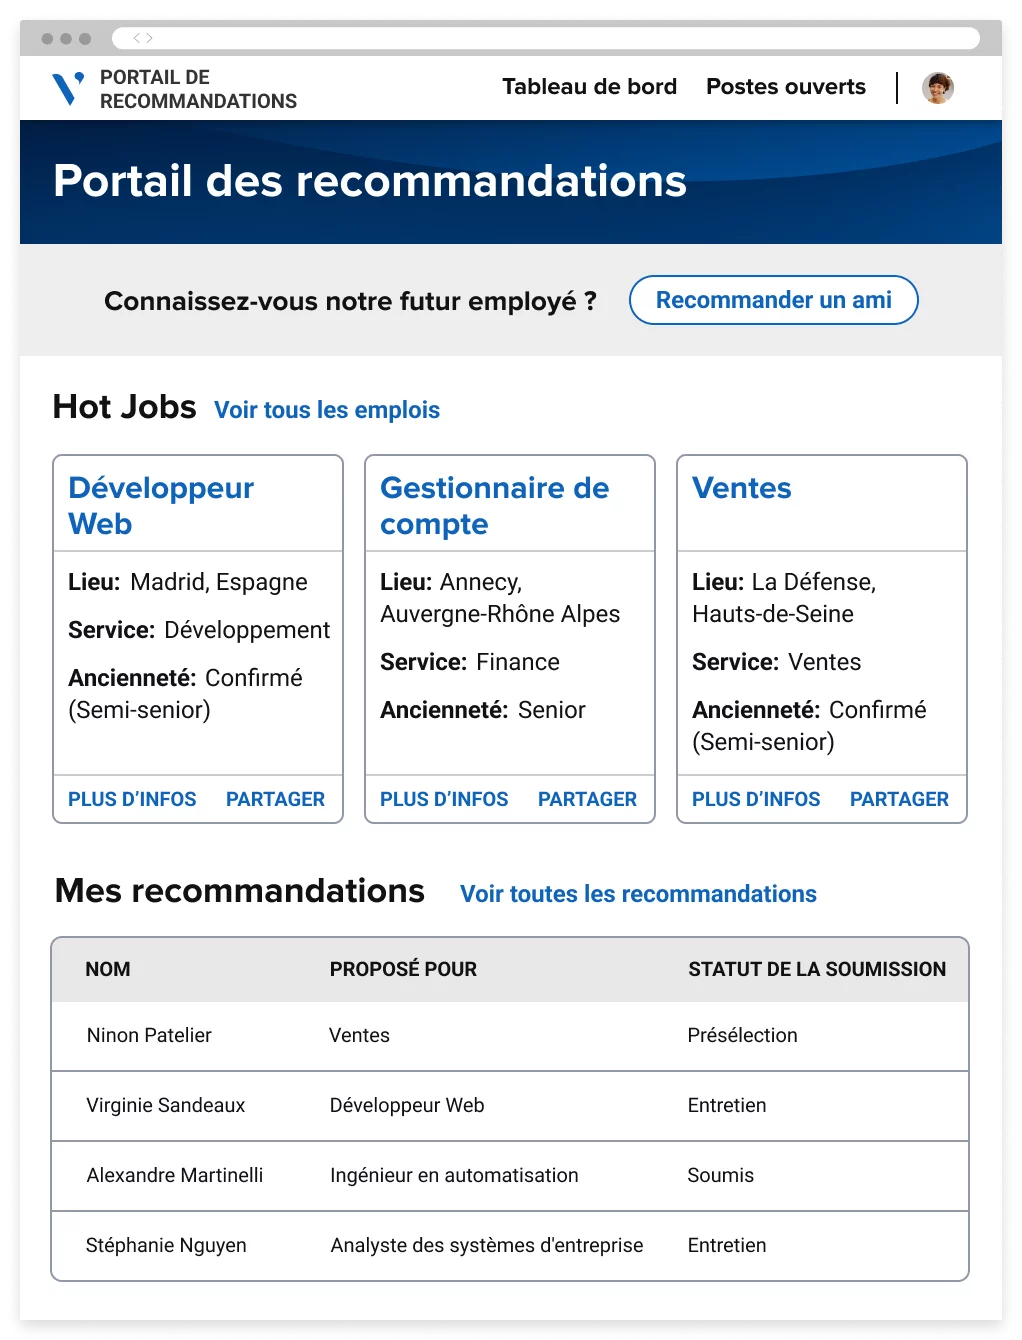1022x1340 pixels.
Task: Click the browser forward arrow
Action: (150, 39)
